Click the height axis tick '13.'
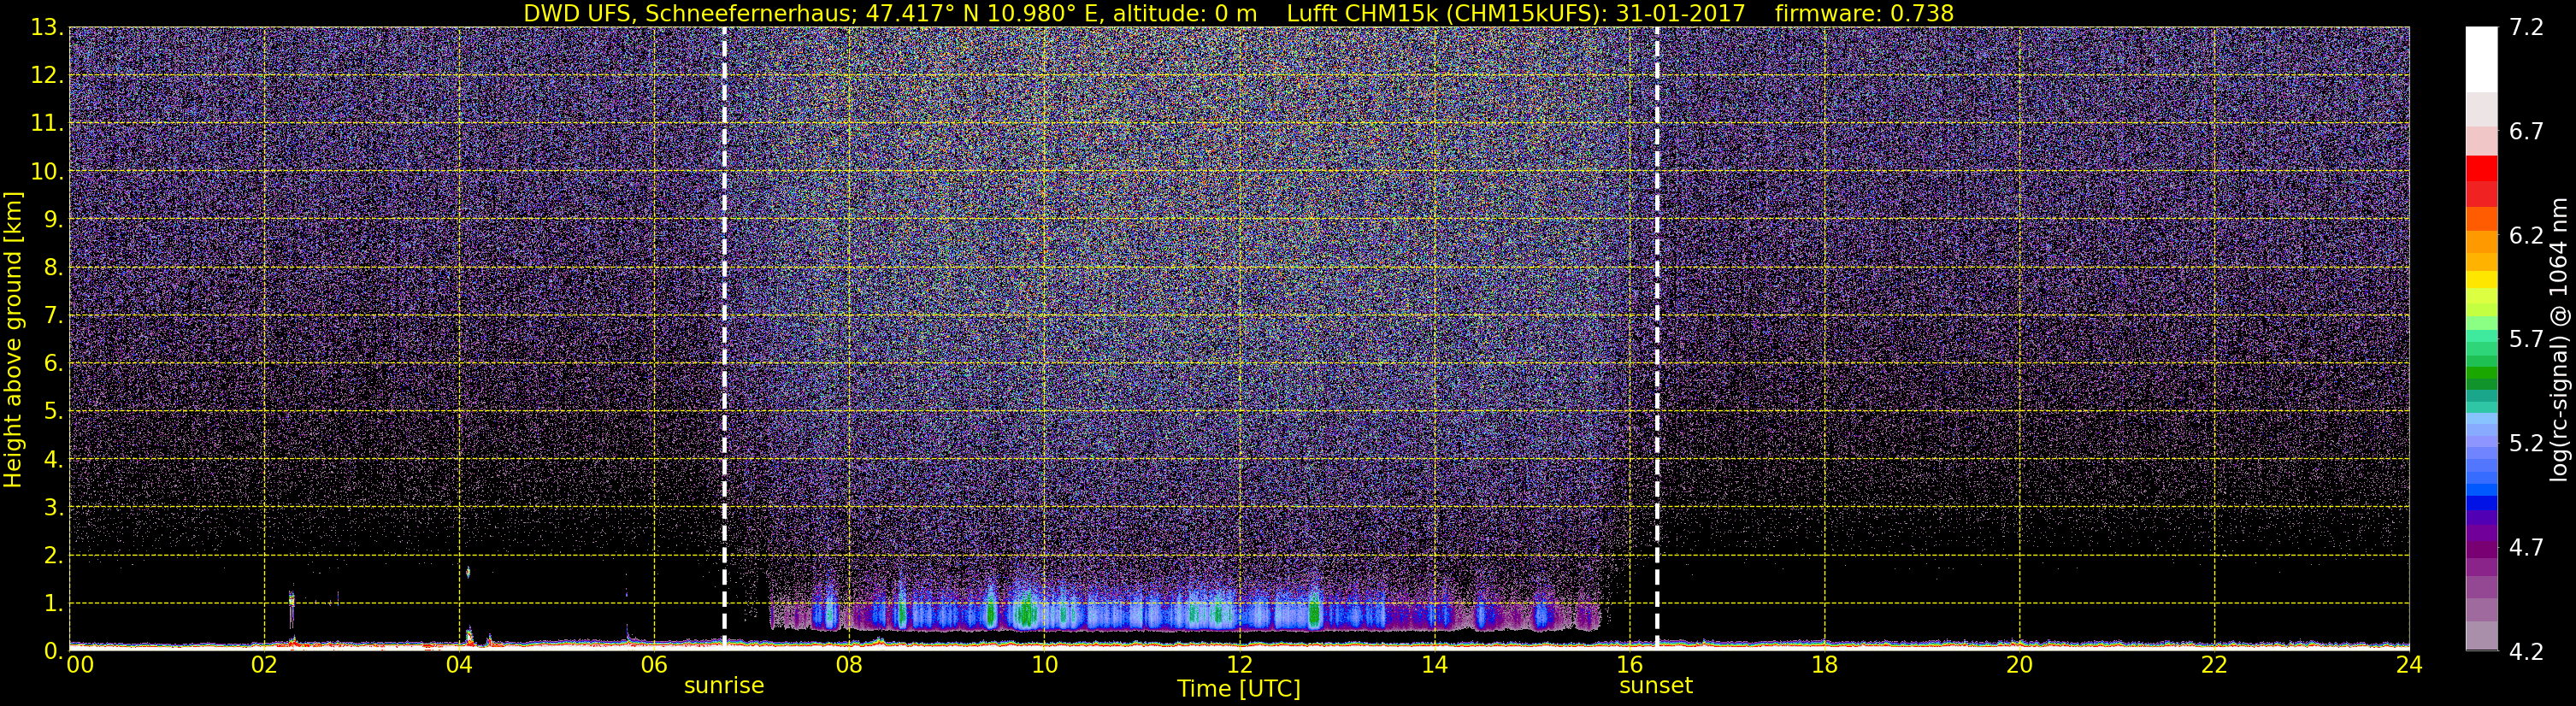This screenshot has height=706, width=2576. point(47,28)
